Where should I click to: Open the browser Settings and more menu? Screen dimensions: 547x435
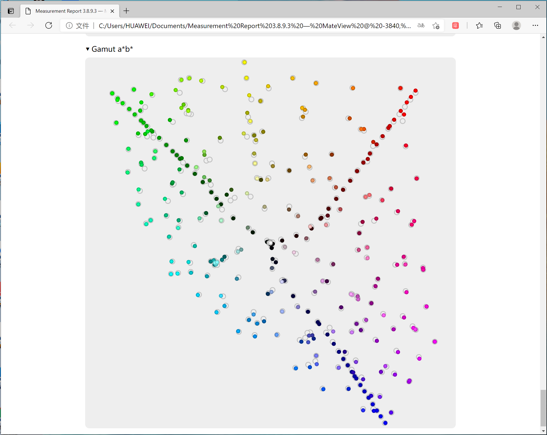pos(535,25)
